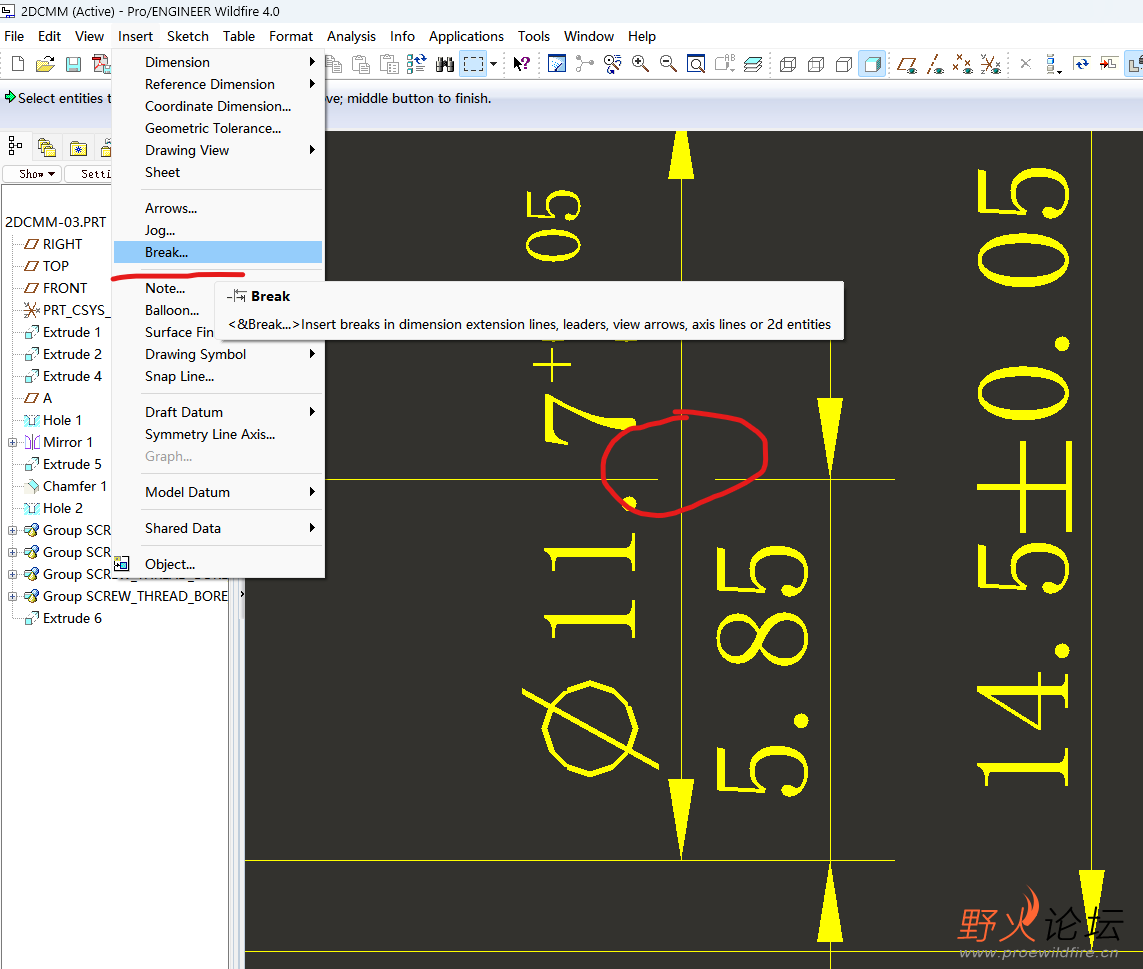
Task: Select Chamfer 1 in the model tree
Action: coord(74,486)
